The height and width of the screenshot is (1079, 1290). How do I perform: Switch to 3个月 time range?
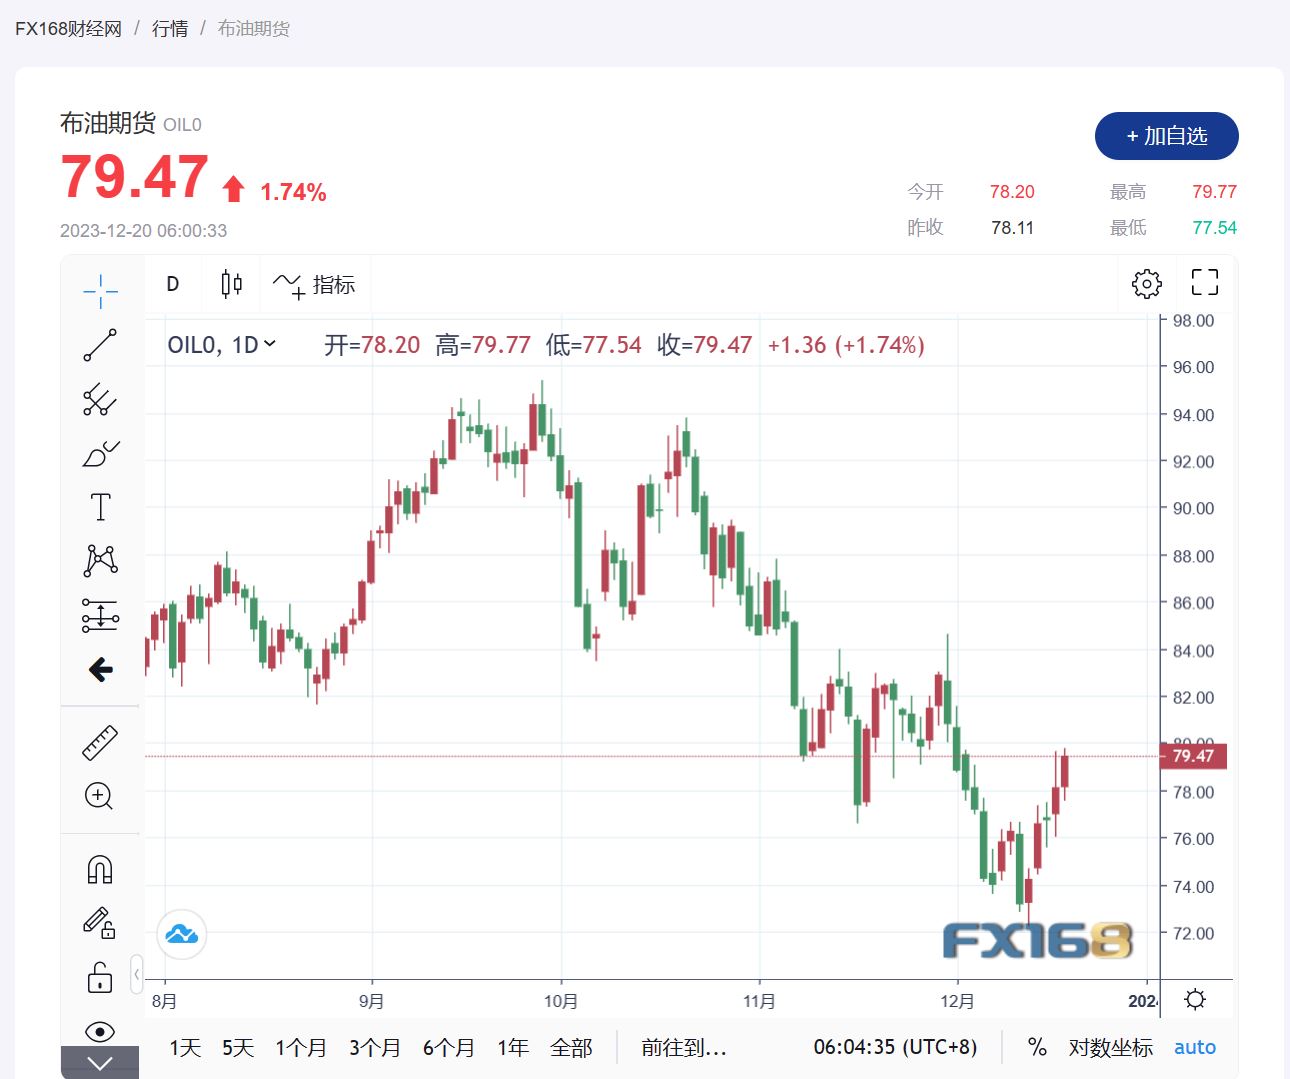click(x=374, y=1047)
